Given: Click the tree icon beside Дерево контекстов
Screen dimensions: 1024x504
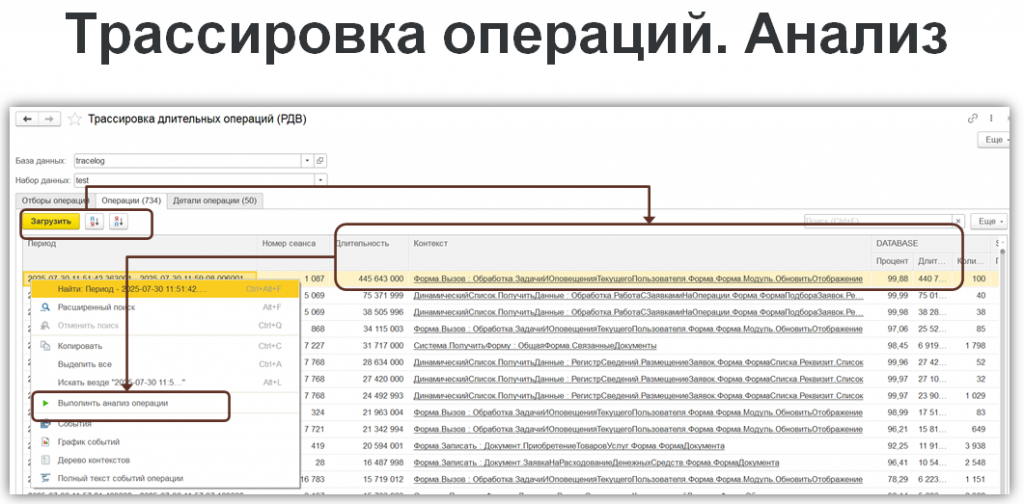Looking at the screenshot, I should pos(45,460).
